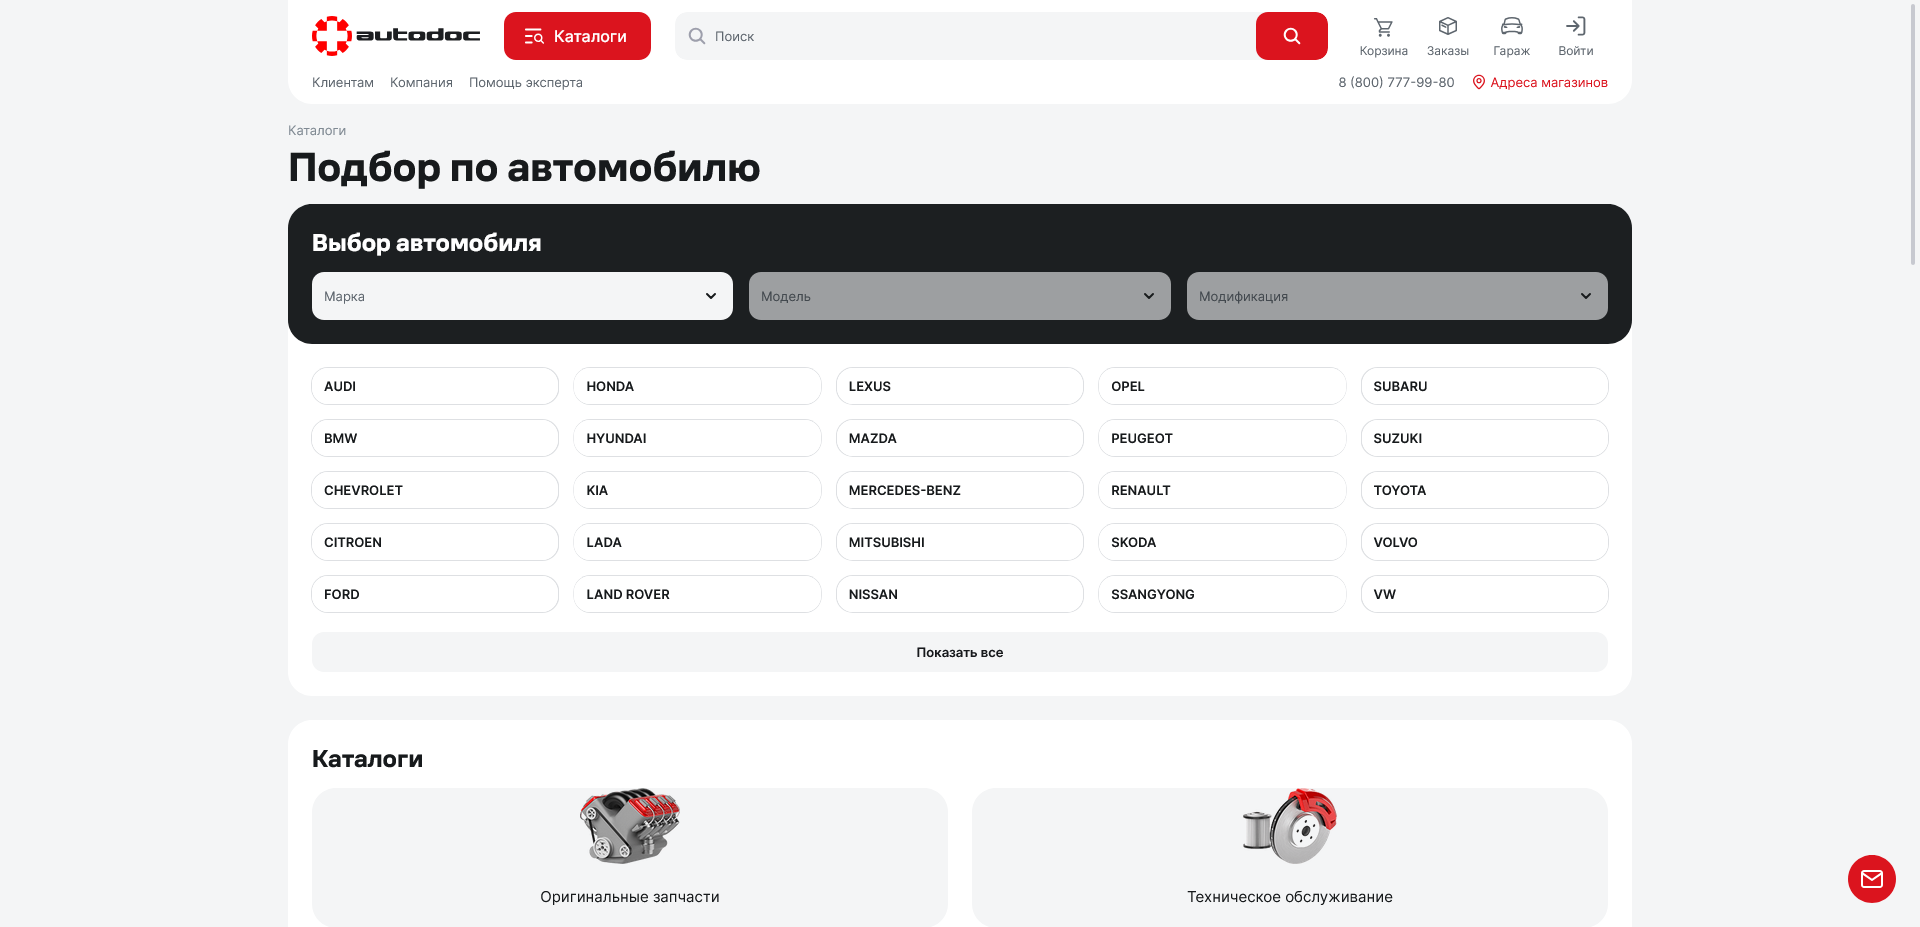This screenshot has height=927, width=1920.
Task: Expand the Марка (brand) dropdown
Action: tap(521, 296)
